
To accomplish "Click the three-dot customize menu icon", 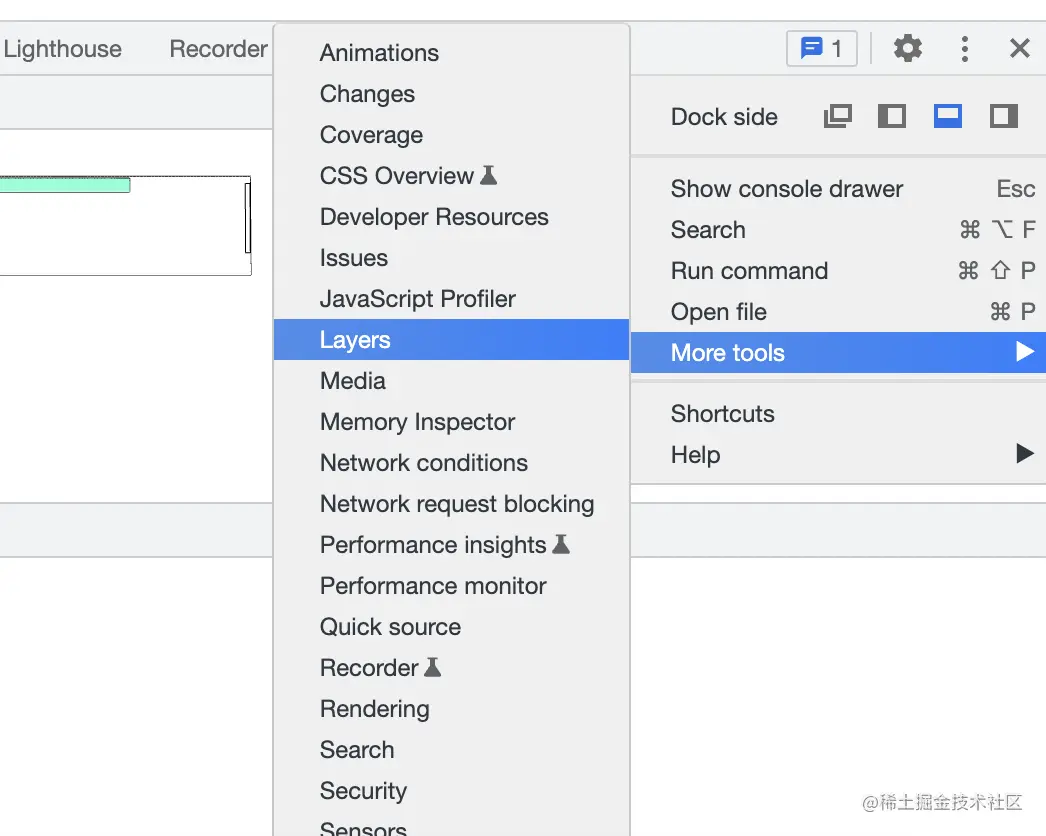I will click(x=964, y=48).
